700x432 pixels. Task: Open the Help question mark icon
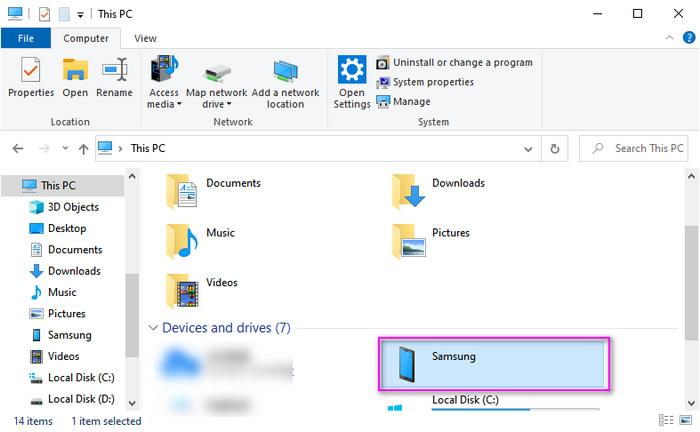689,38
